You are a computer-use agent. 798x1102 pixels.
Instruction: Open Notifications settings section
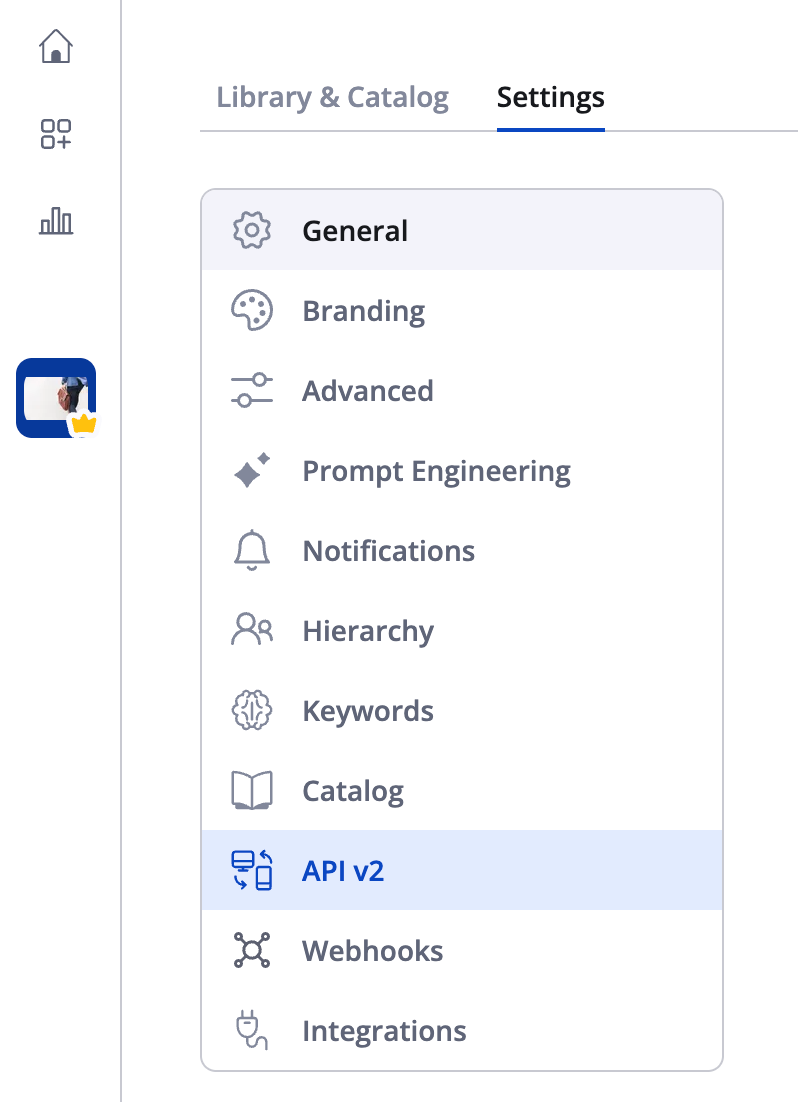(388, 551)
